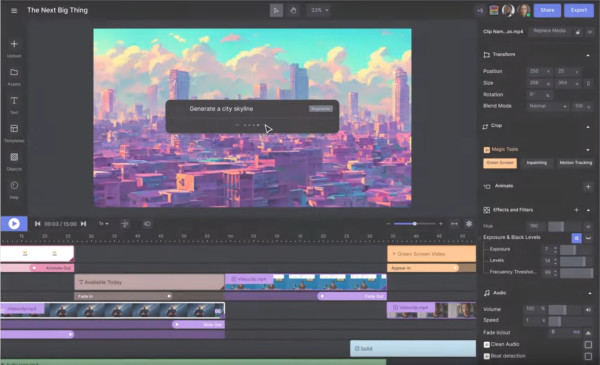Click the Export button
Viewport: 600px width, 365px height.
[x=578, y=10]
